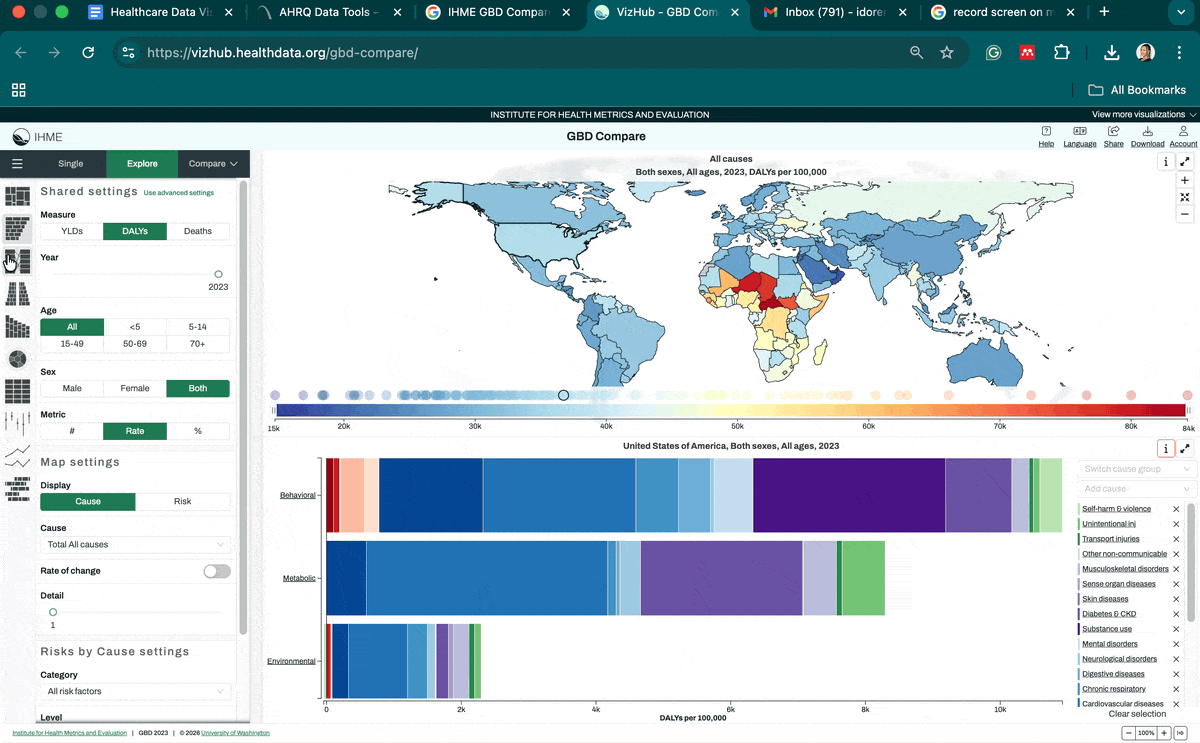Open the pie/sunburst chart view
The image size is (1200, 743).
point(16,358)
